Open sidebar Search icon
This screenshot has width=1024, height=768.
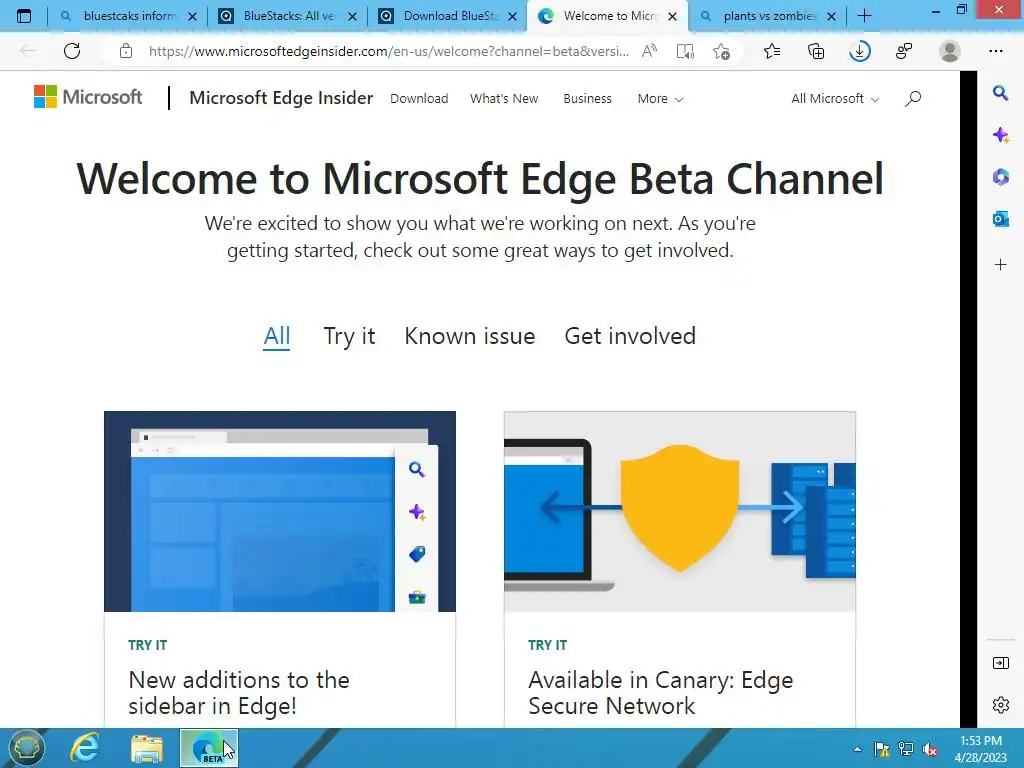tap(1000, 93)
